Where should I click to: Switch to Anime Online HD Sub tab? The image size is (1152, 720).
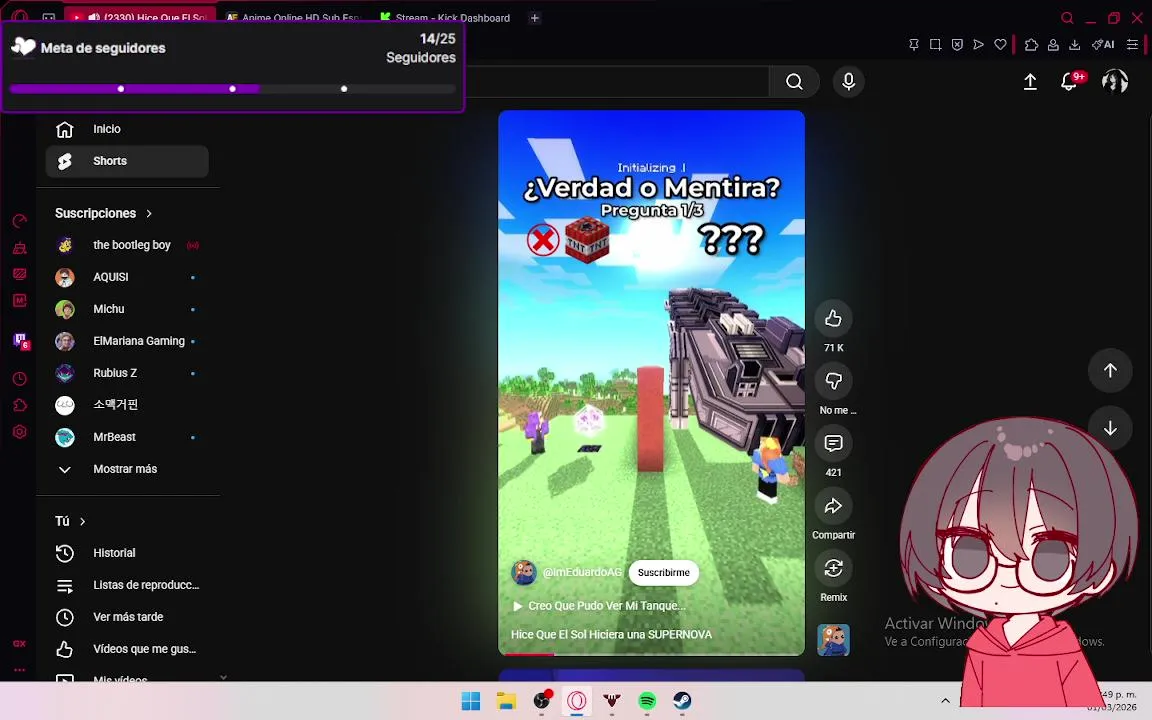point(292,17)
